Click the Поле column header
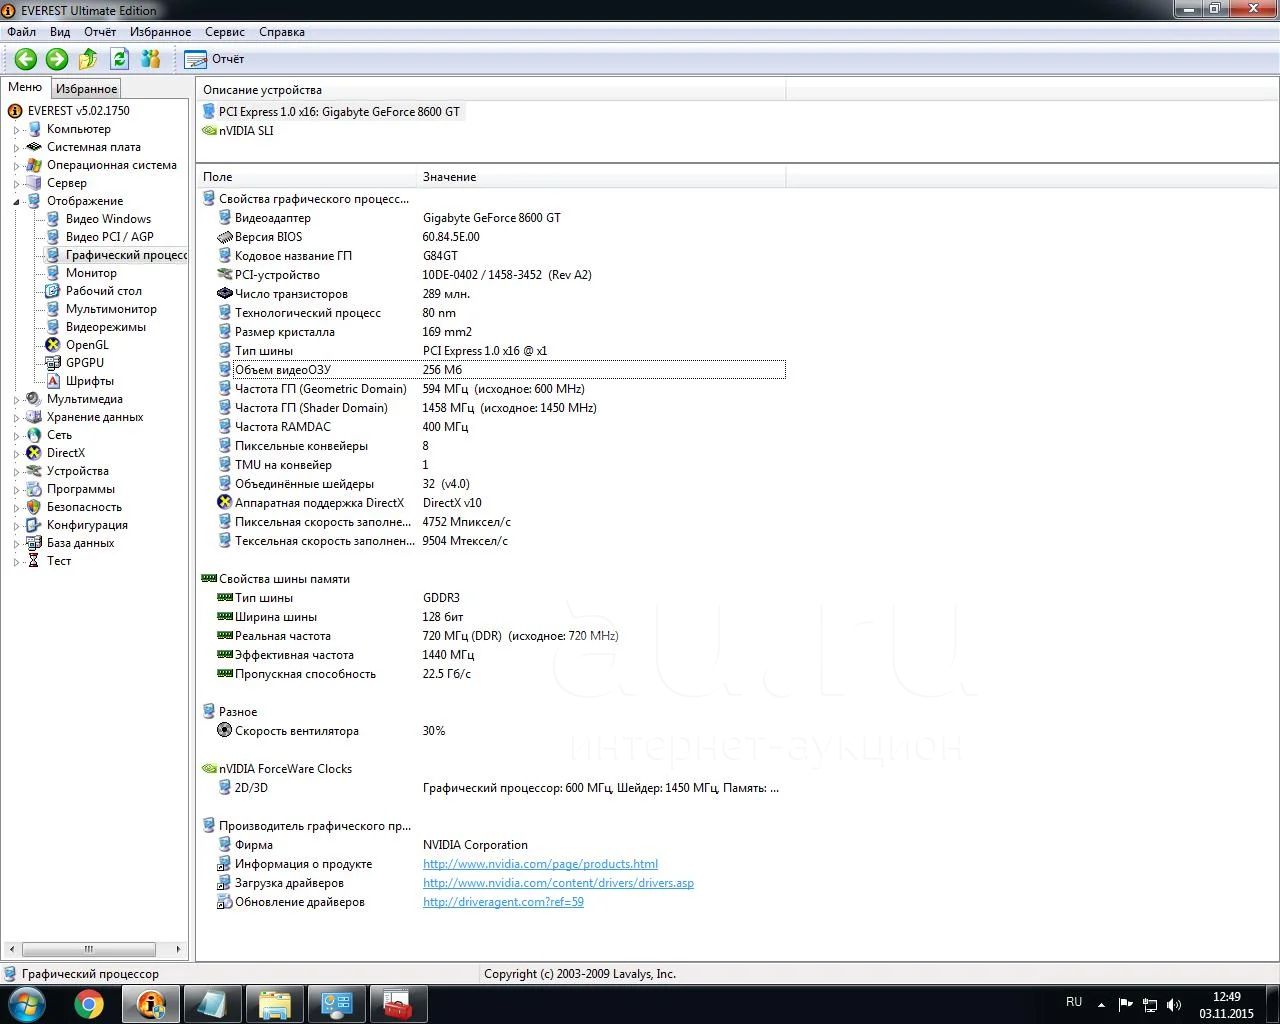 click(306, 177)
